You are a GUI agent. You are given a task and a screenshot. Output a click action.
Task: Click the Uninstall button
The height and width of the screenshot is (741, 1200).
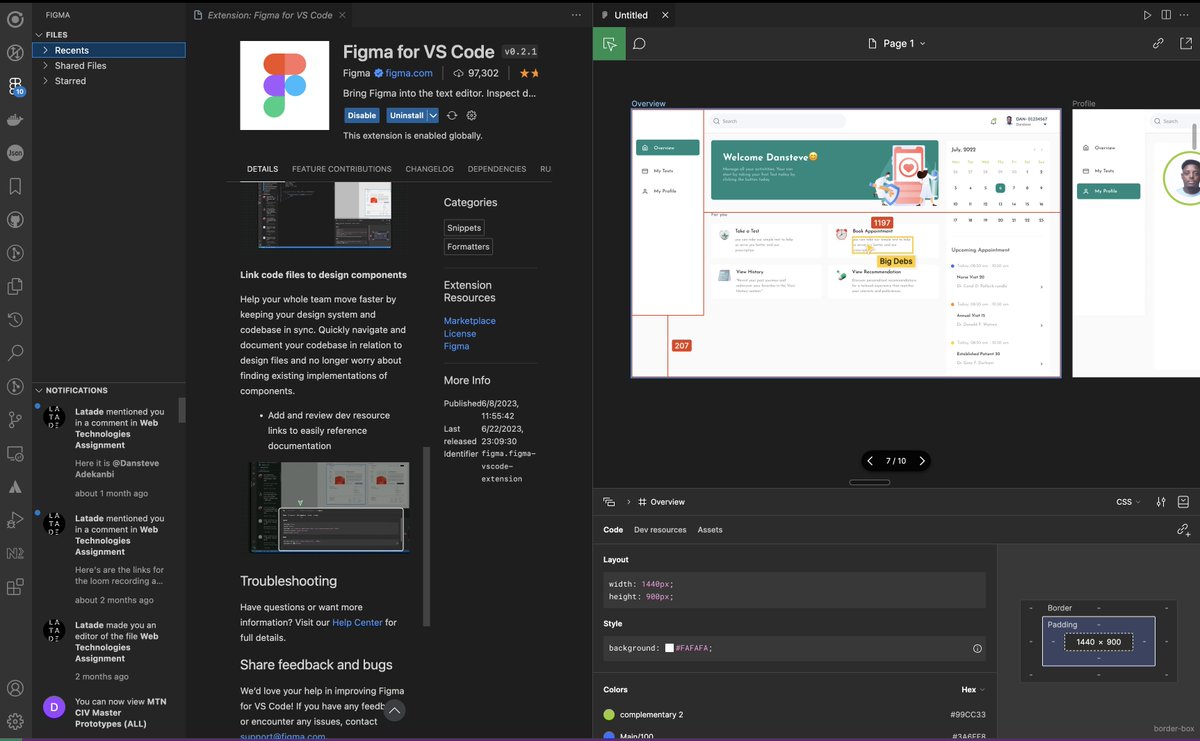point(407,116)
